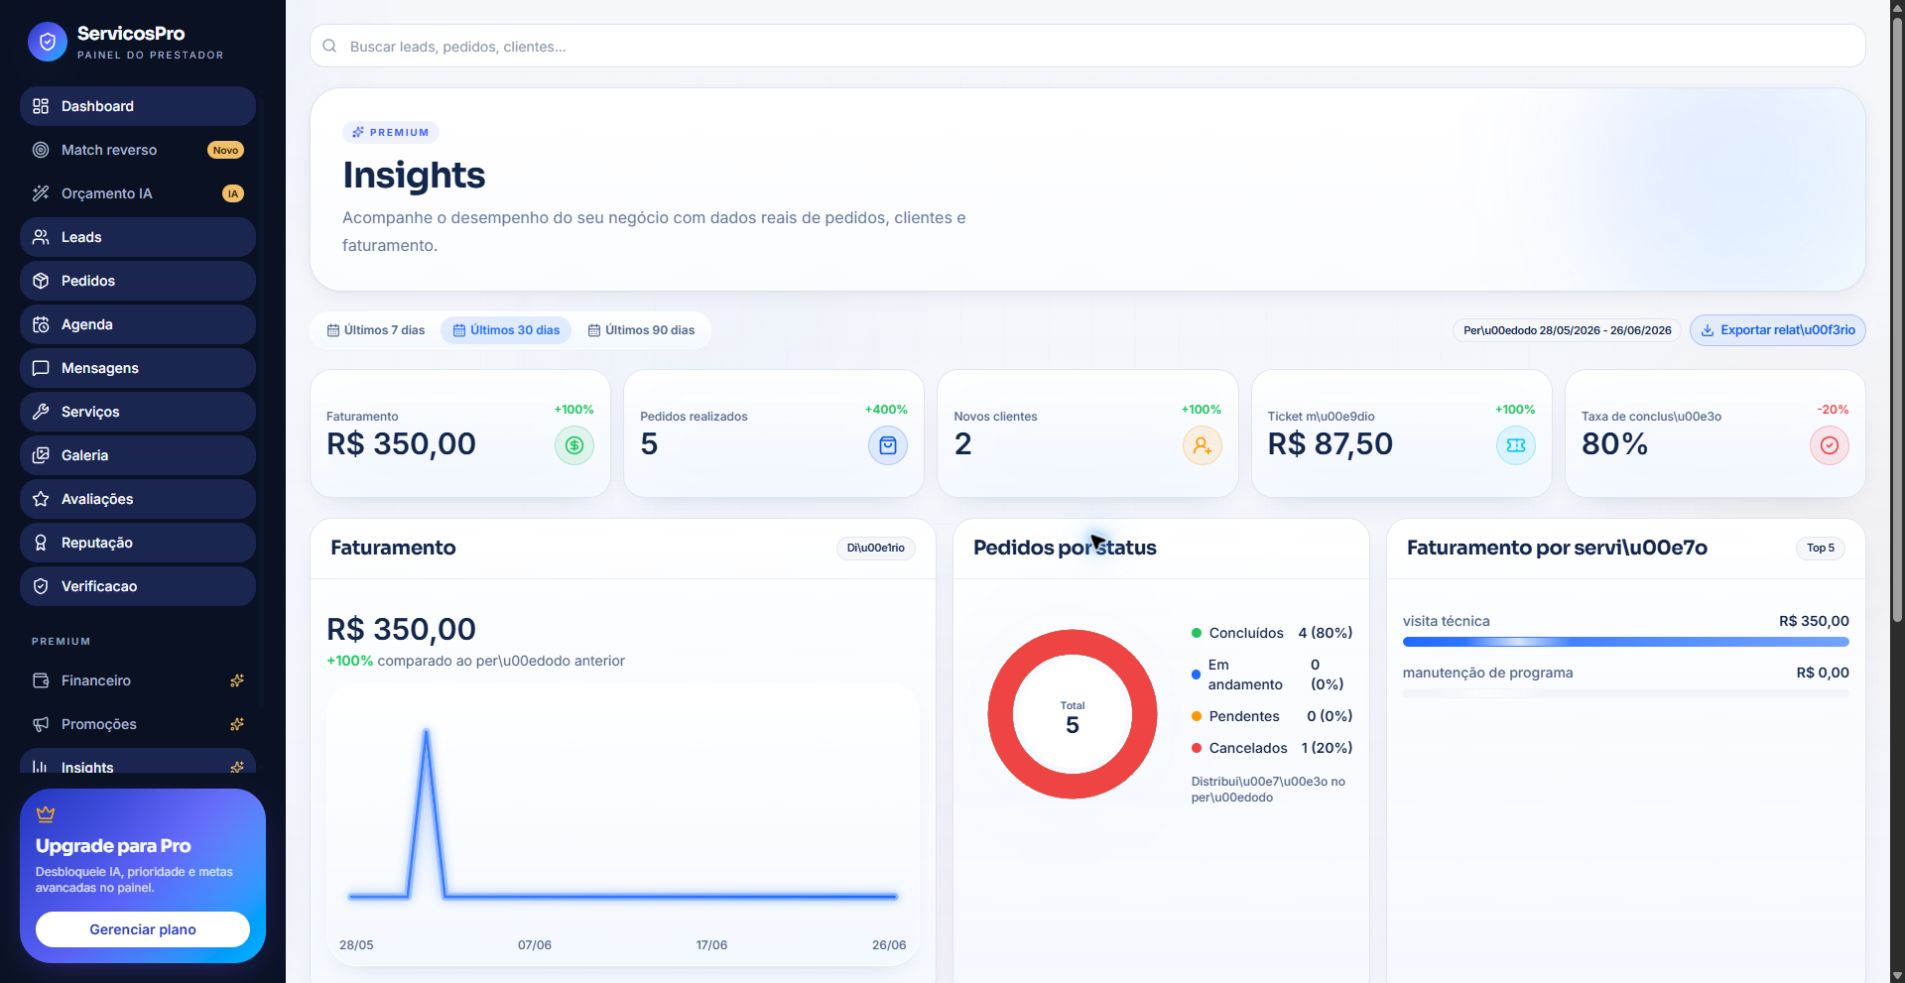The image size is (1905, 983).
Task: Click the Exportar relatório button
Action: pyautogui.click(x=1777, y=330)
